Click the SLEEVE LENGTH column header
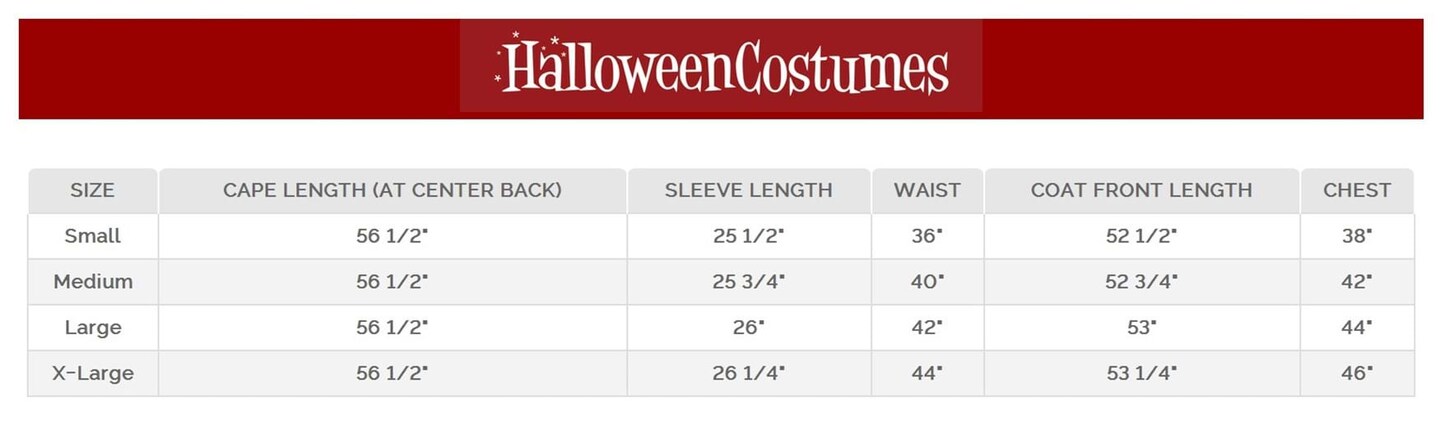 click(x=748, y=190)
